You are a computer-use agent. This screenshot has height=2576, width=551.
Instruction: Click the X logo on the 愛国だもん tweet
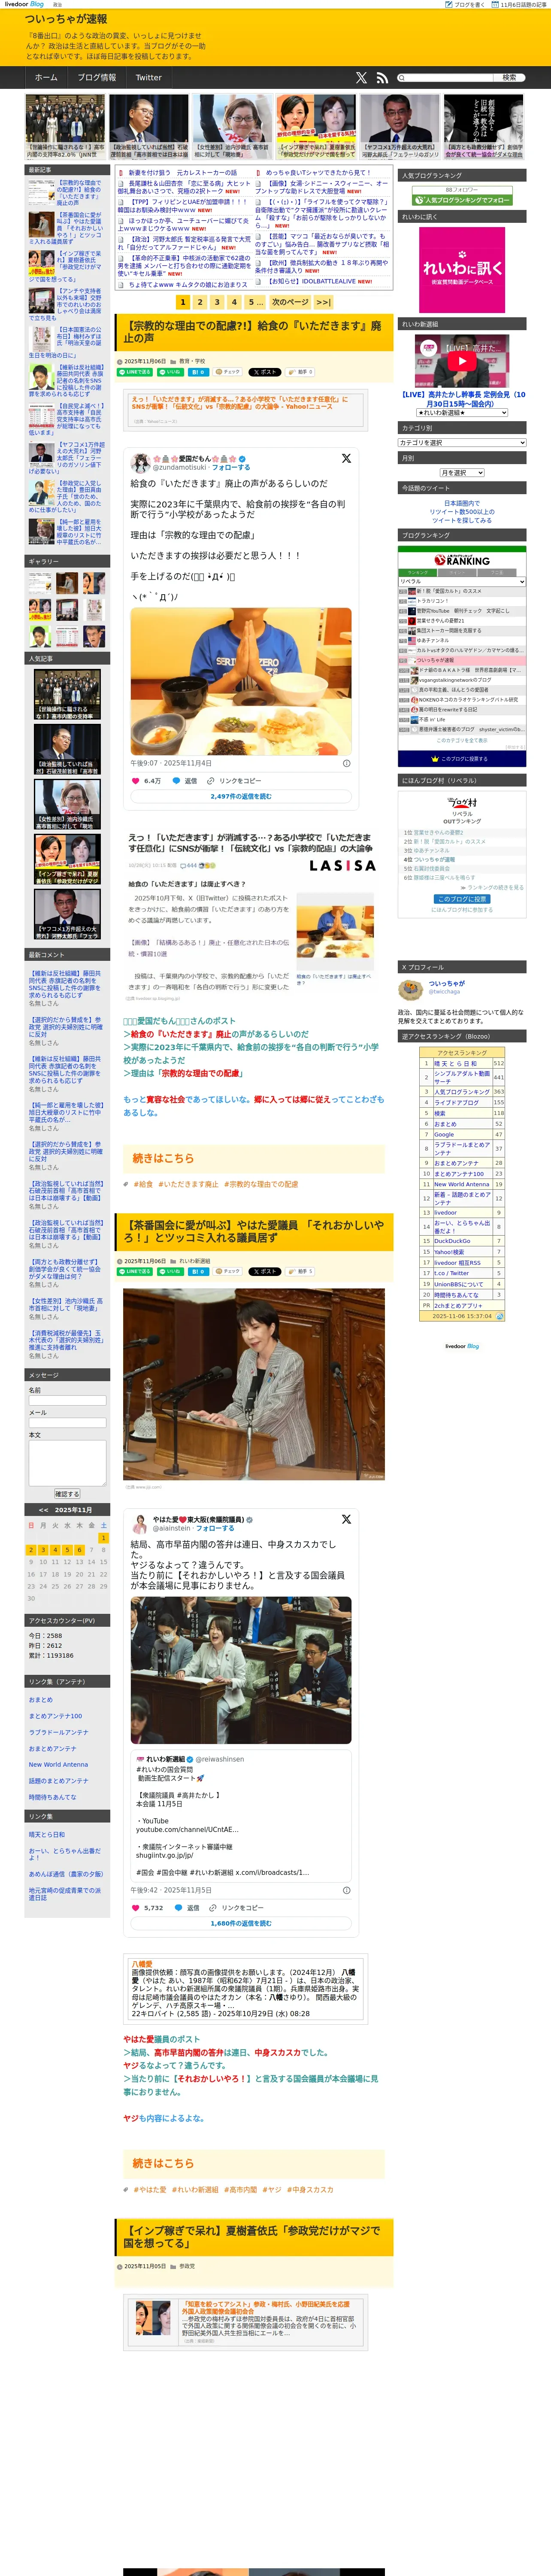346,458
